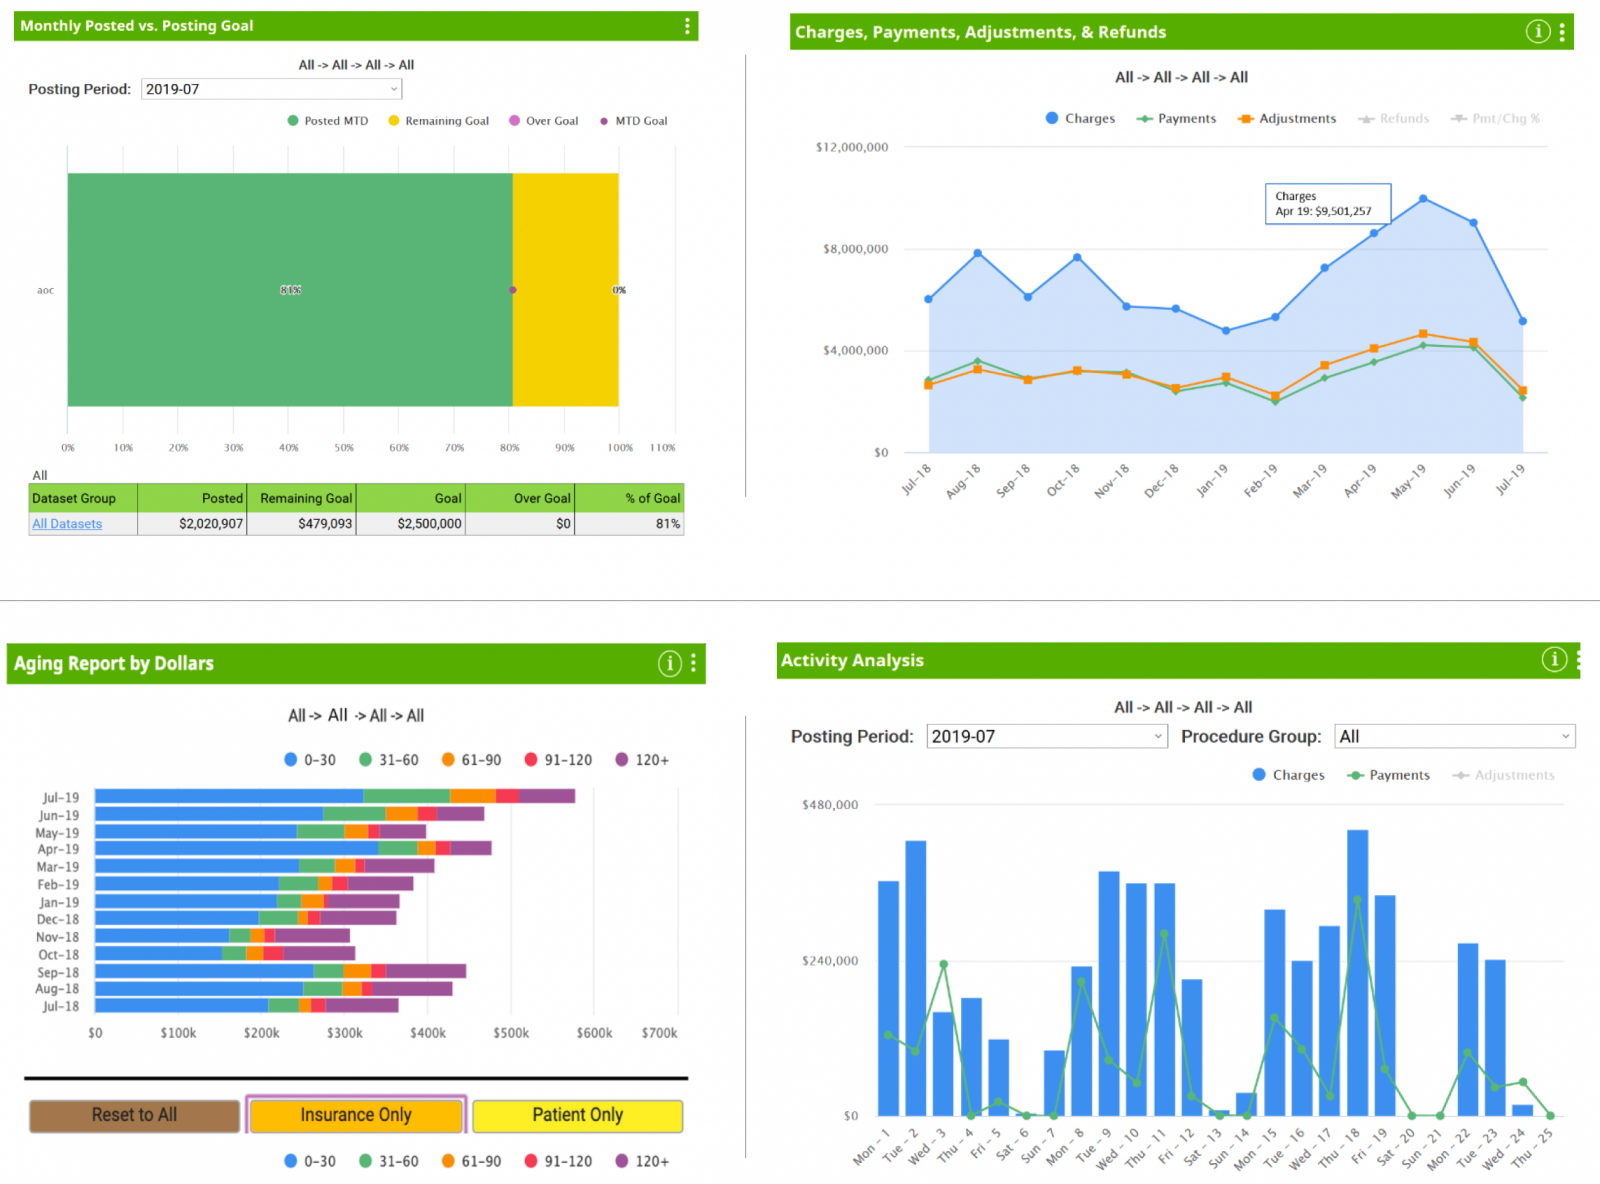The width and height of the screenshot is (1600, 1184).
Task: Toggle MTD Goal legend series
Action: coord(634,121)
